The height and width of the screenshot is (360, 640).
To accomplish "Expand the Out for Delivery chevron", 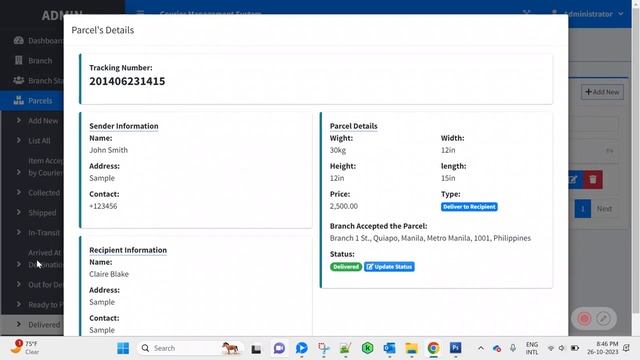I will 19,284.
